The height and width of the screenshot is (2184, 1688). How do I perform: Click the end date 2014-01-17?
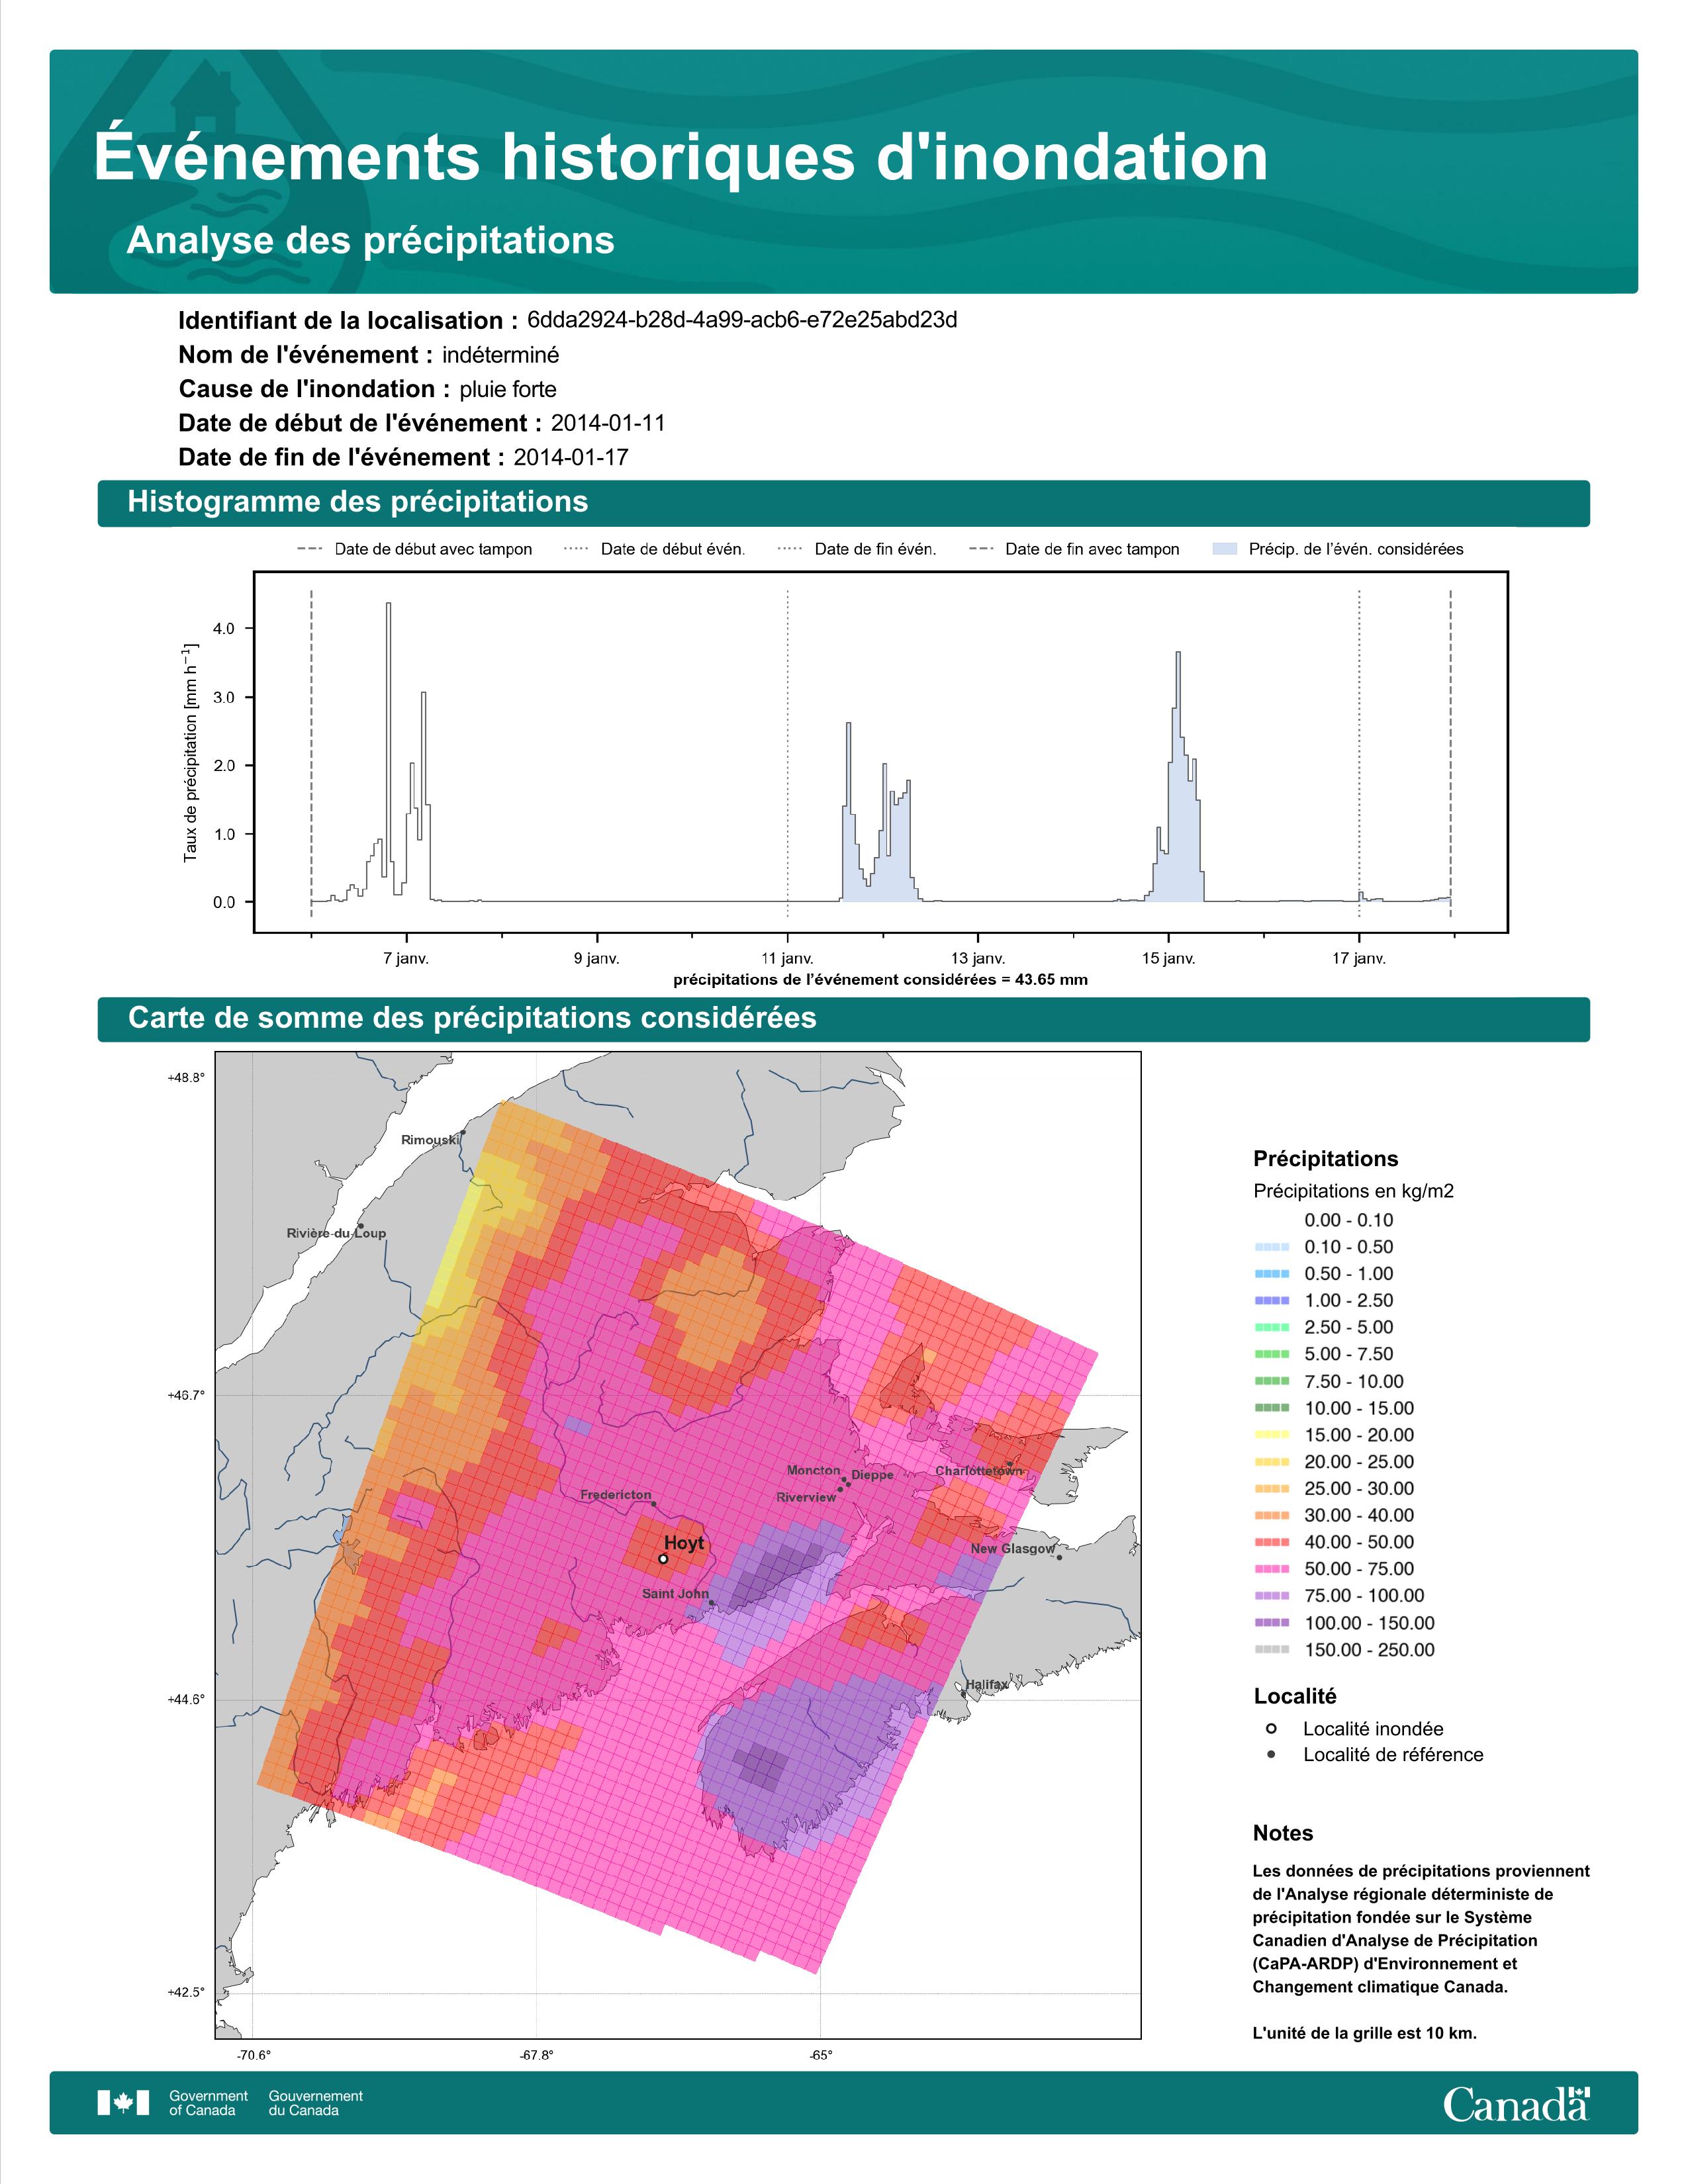571,457
